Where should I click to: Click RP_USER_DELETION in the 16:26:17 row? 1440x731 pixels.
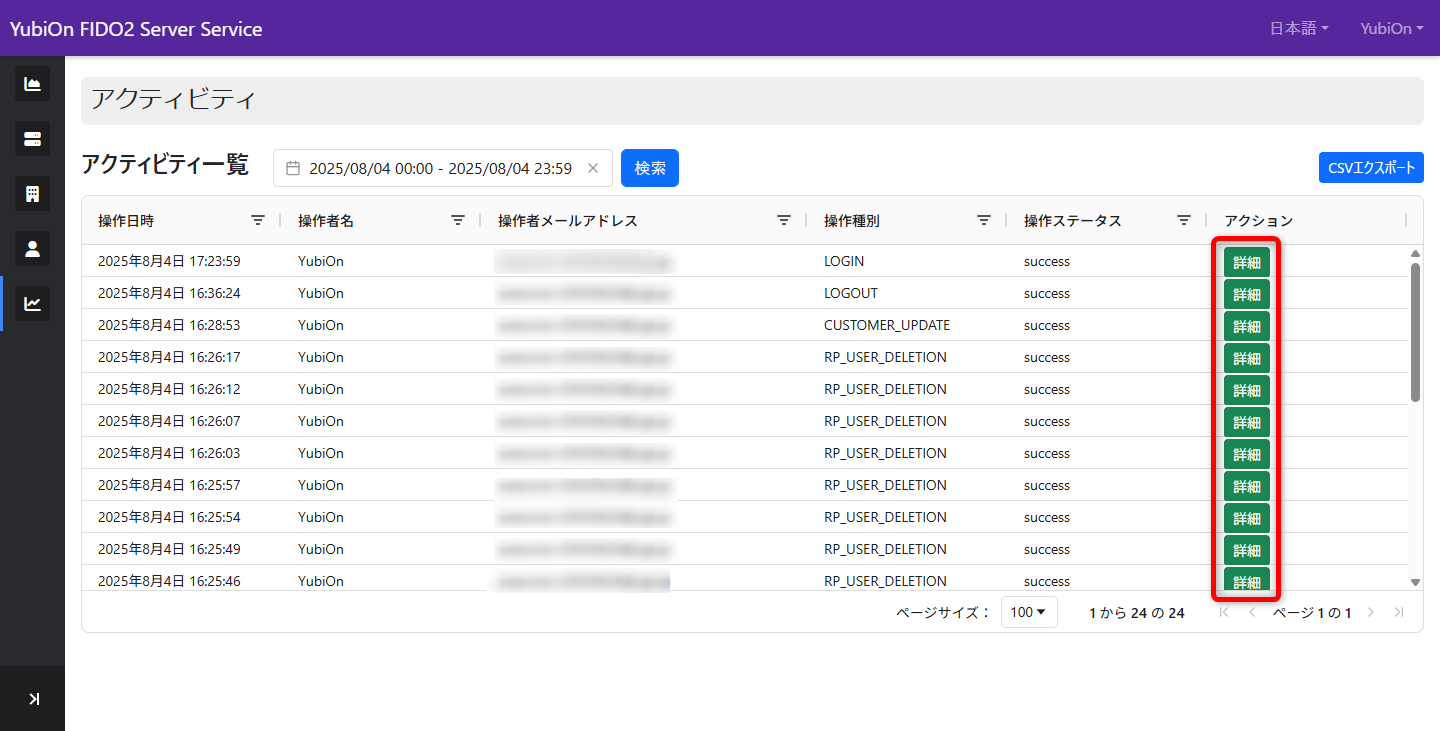coord(885,357)
